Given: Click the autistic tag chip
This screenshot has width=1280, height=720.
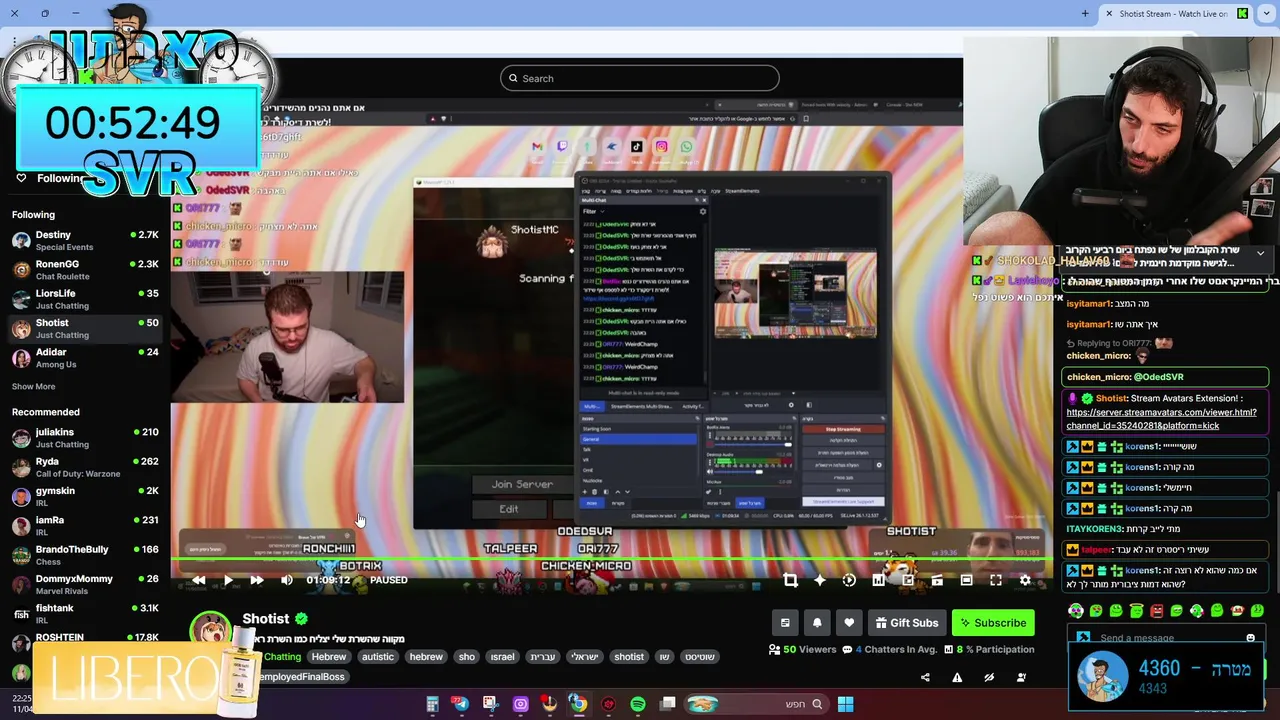Looking at the screenshot, I should click(378, 657).
